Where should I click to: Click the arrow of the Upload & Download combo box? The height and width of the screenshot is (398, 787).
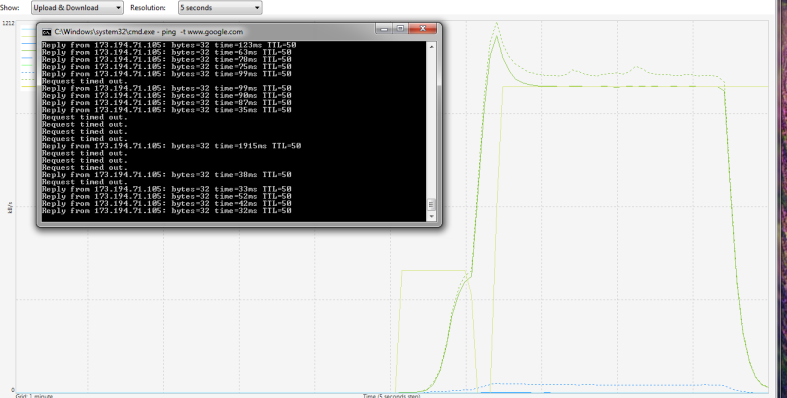[x=118, y=8]
